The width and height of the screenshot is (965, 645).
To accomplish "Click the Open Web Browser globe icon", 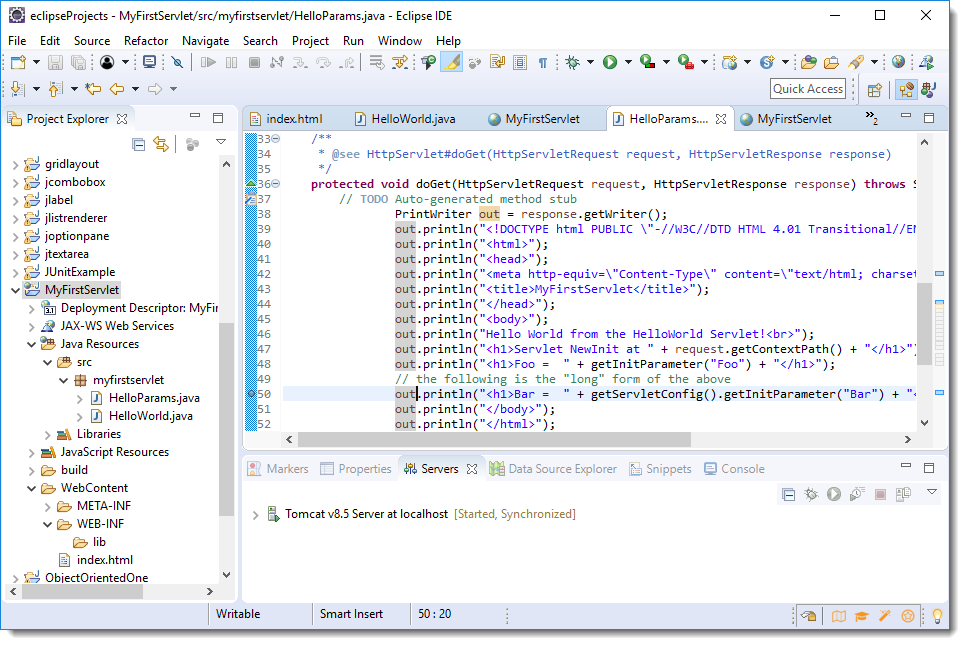I will tap(899, 62).
